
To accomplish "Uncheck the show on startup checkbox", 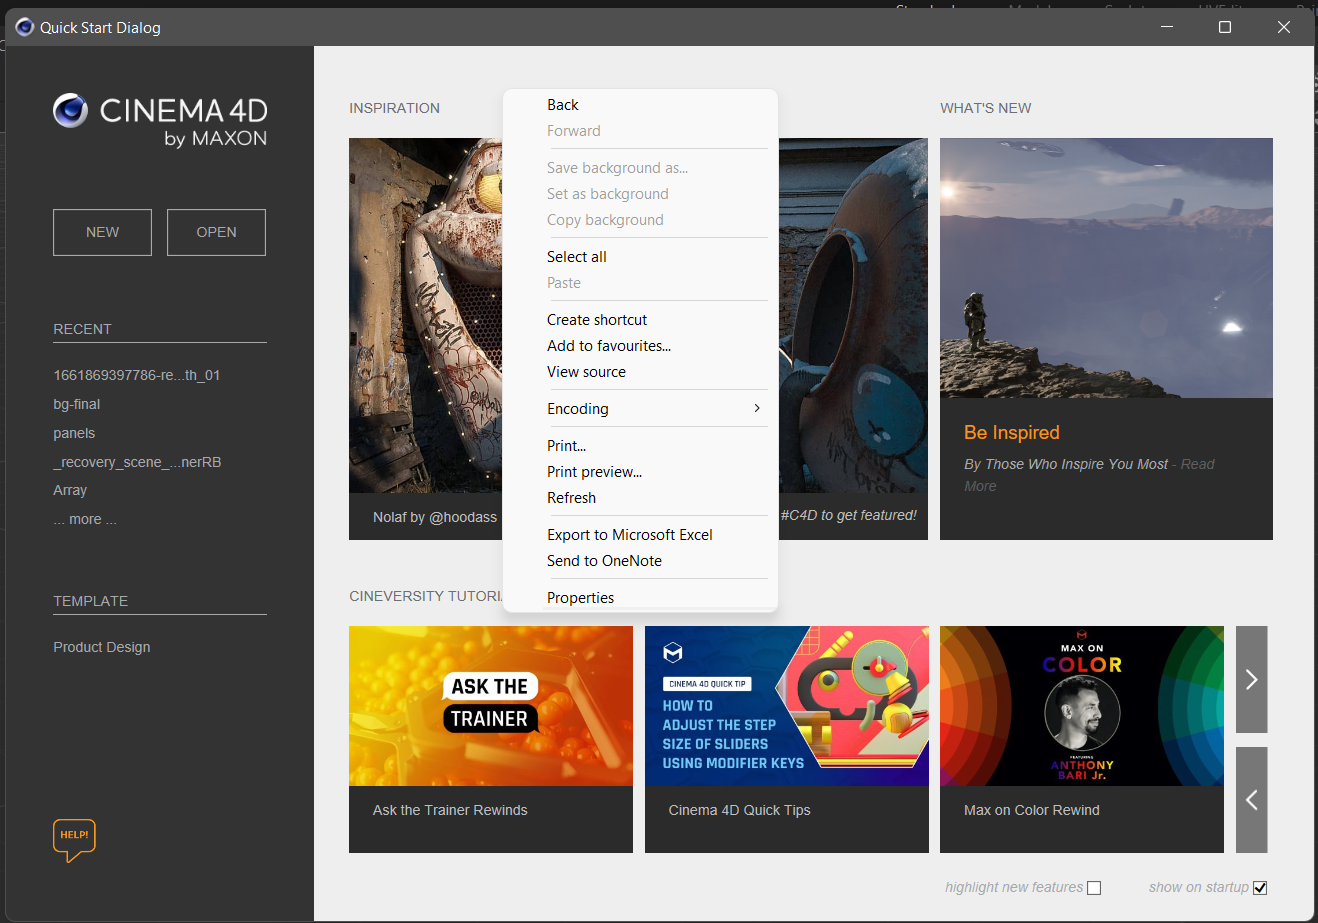I will click(x=1260, y=888).
